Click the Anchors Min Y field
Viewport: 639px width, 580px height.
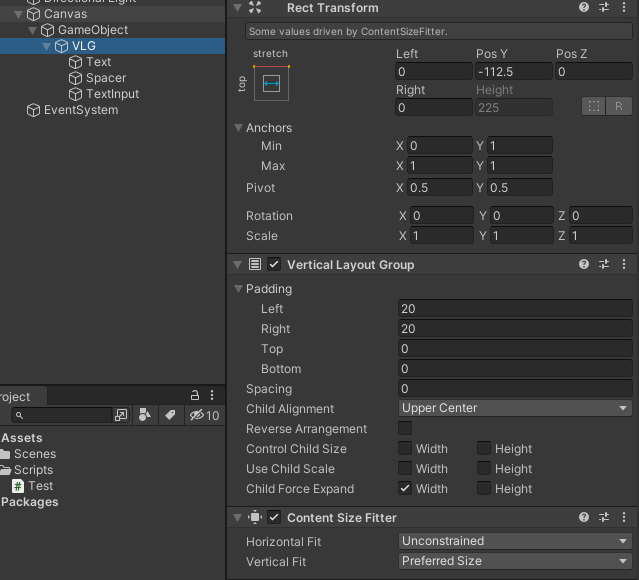520,146
